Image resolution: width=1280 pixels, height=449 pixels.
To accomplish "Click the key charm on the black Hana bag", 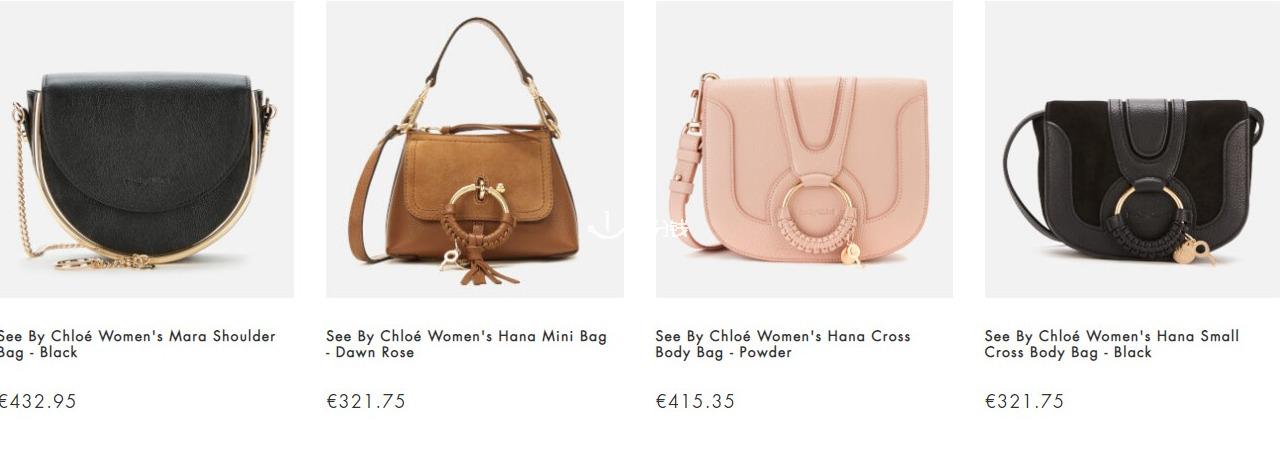I will (1194, 250).
